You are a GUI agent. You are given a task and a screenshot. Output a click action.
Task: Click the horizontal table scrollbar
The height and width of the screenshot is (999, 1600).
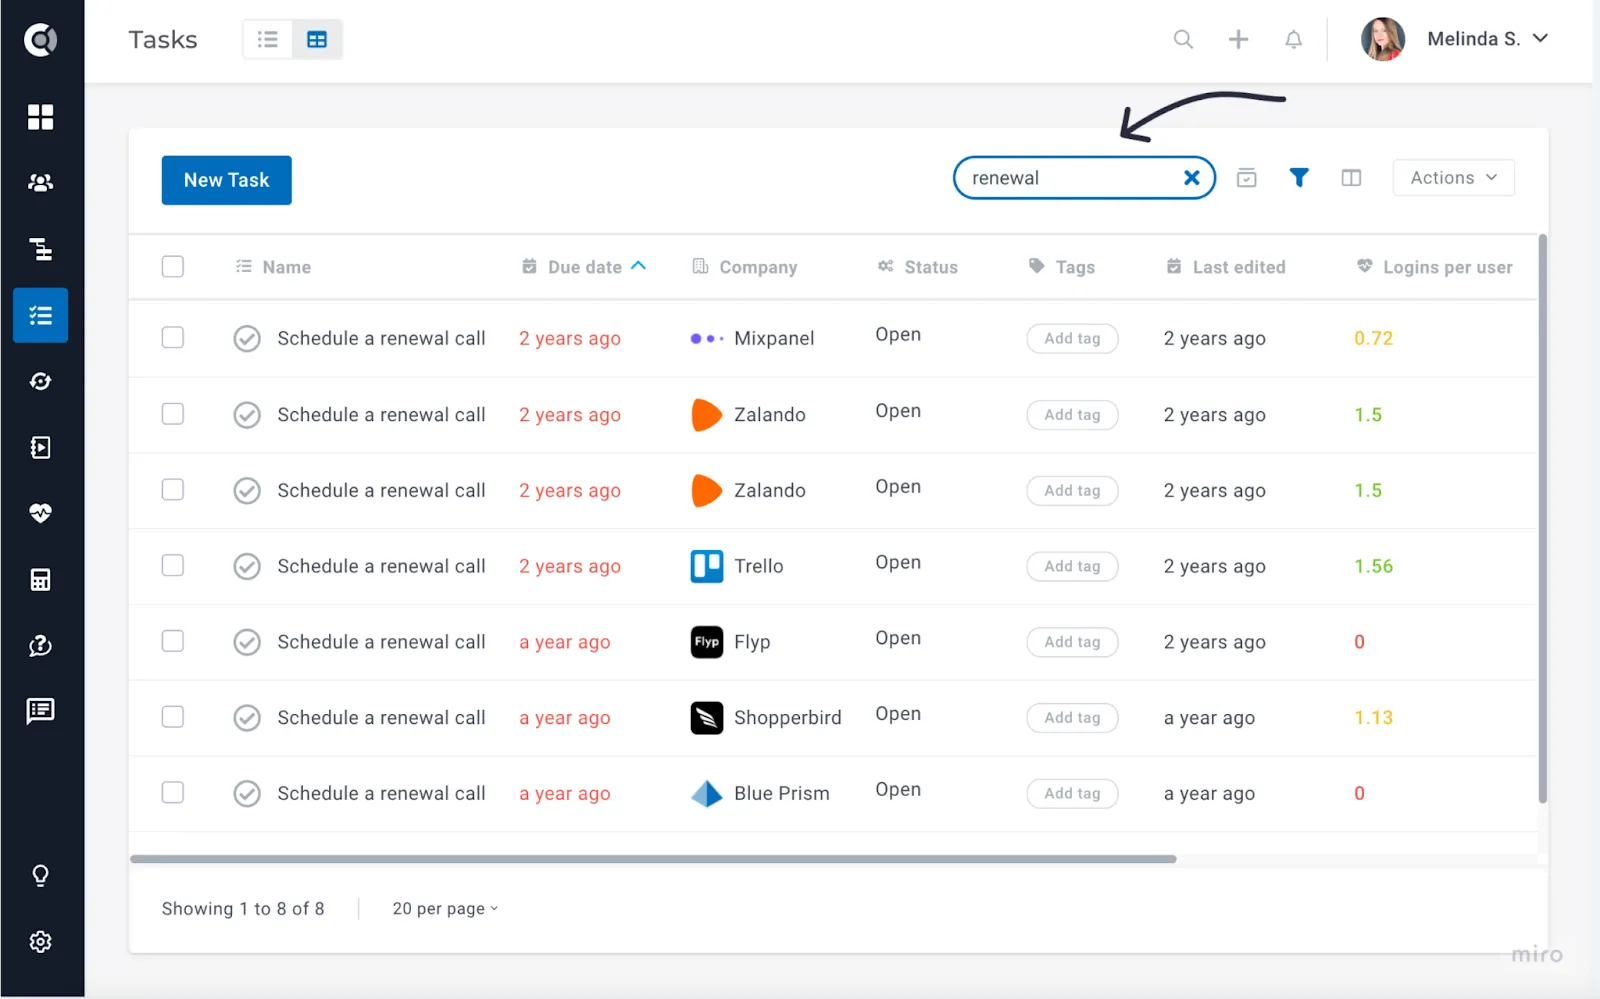click(x=653, y=859)
